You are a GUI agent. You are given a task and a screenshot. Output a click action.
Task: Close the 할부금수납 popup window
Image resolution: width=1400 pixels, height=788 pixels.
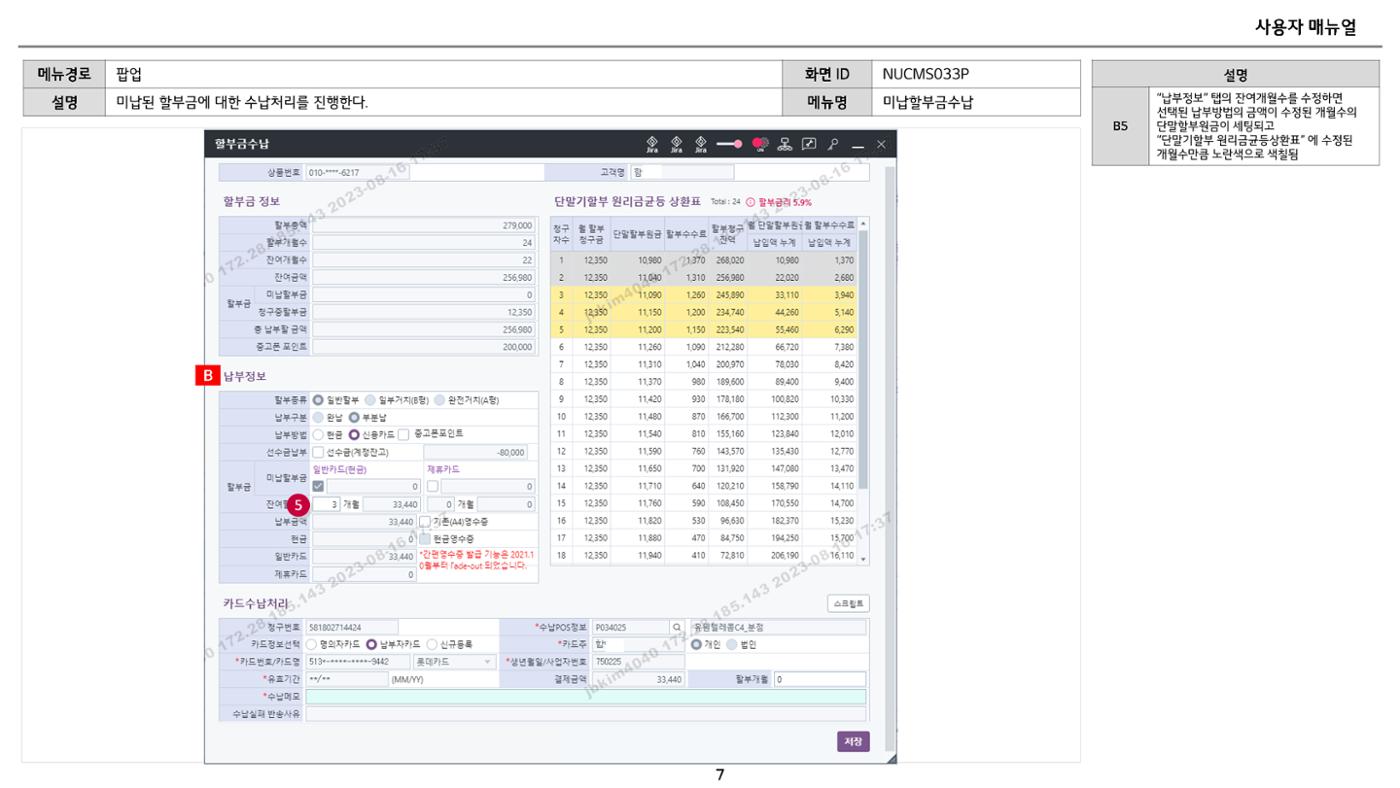[x=881, y=145]
